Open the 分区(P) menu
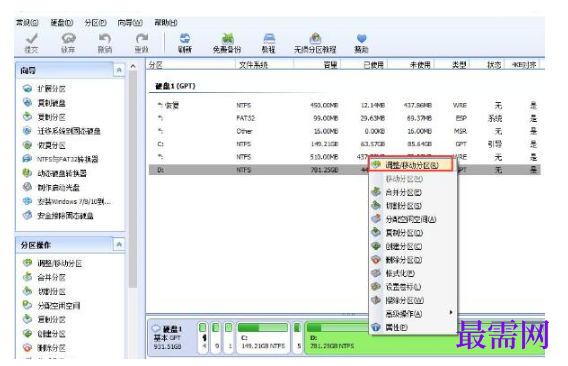 (x=95, y=22)
